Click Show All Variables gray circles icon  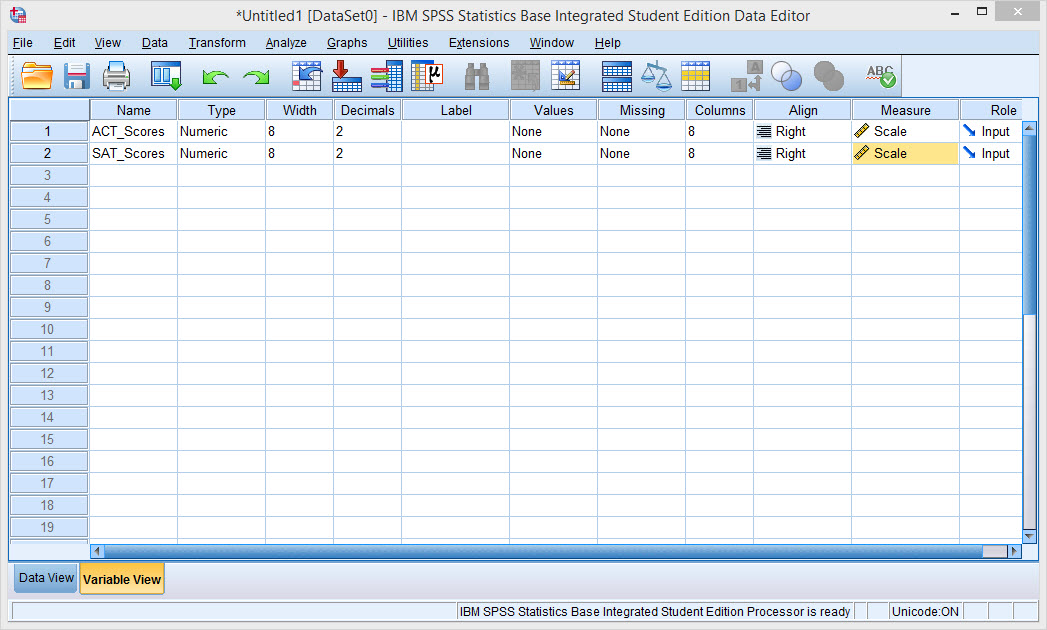829,75
